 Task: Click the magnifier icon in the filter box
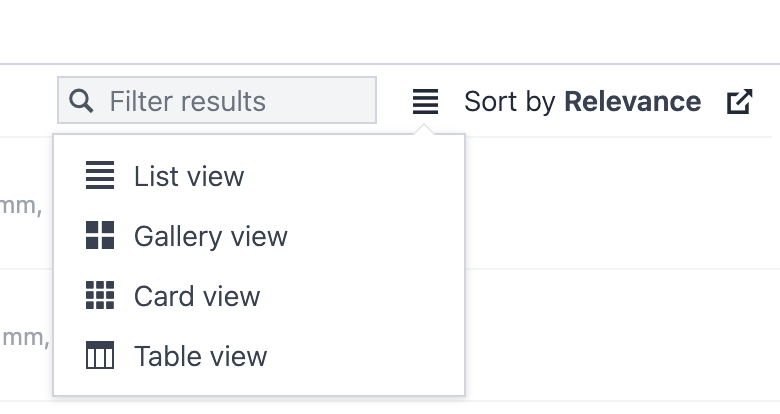tap(82, 101)
